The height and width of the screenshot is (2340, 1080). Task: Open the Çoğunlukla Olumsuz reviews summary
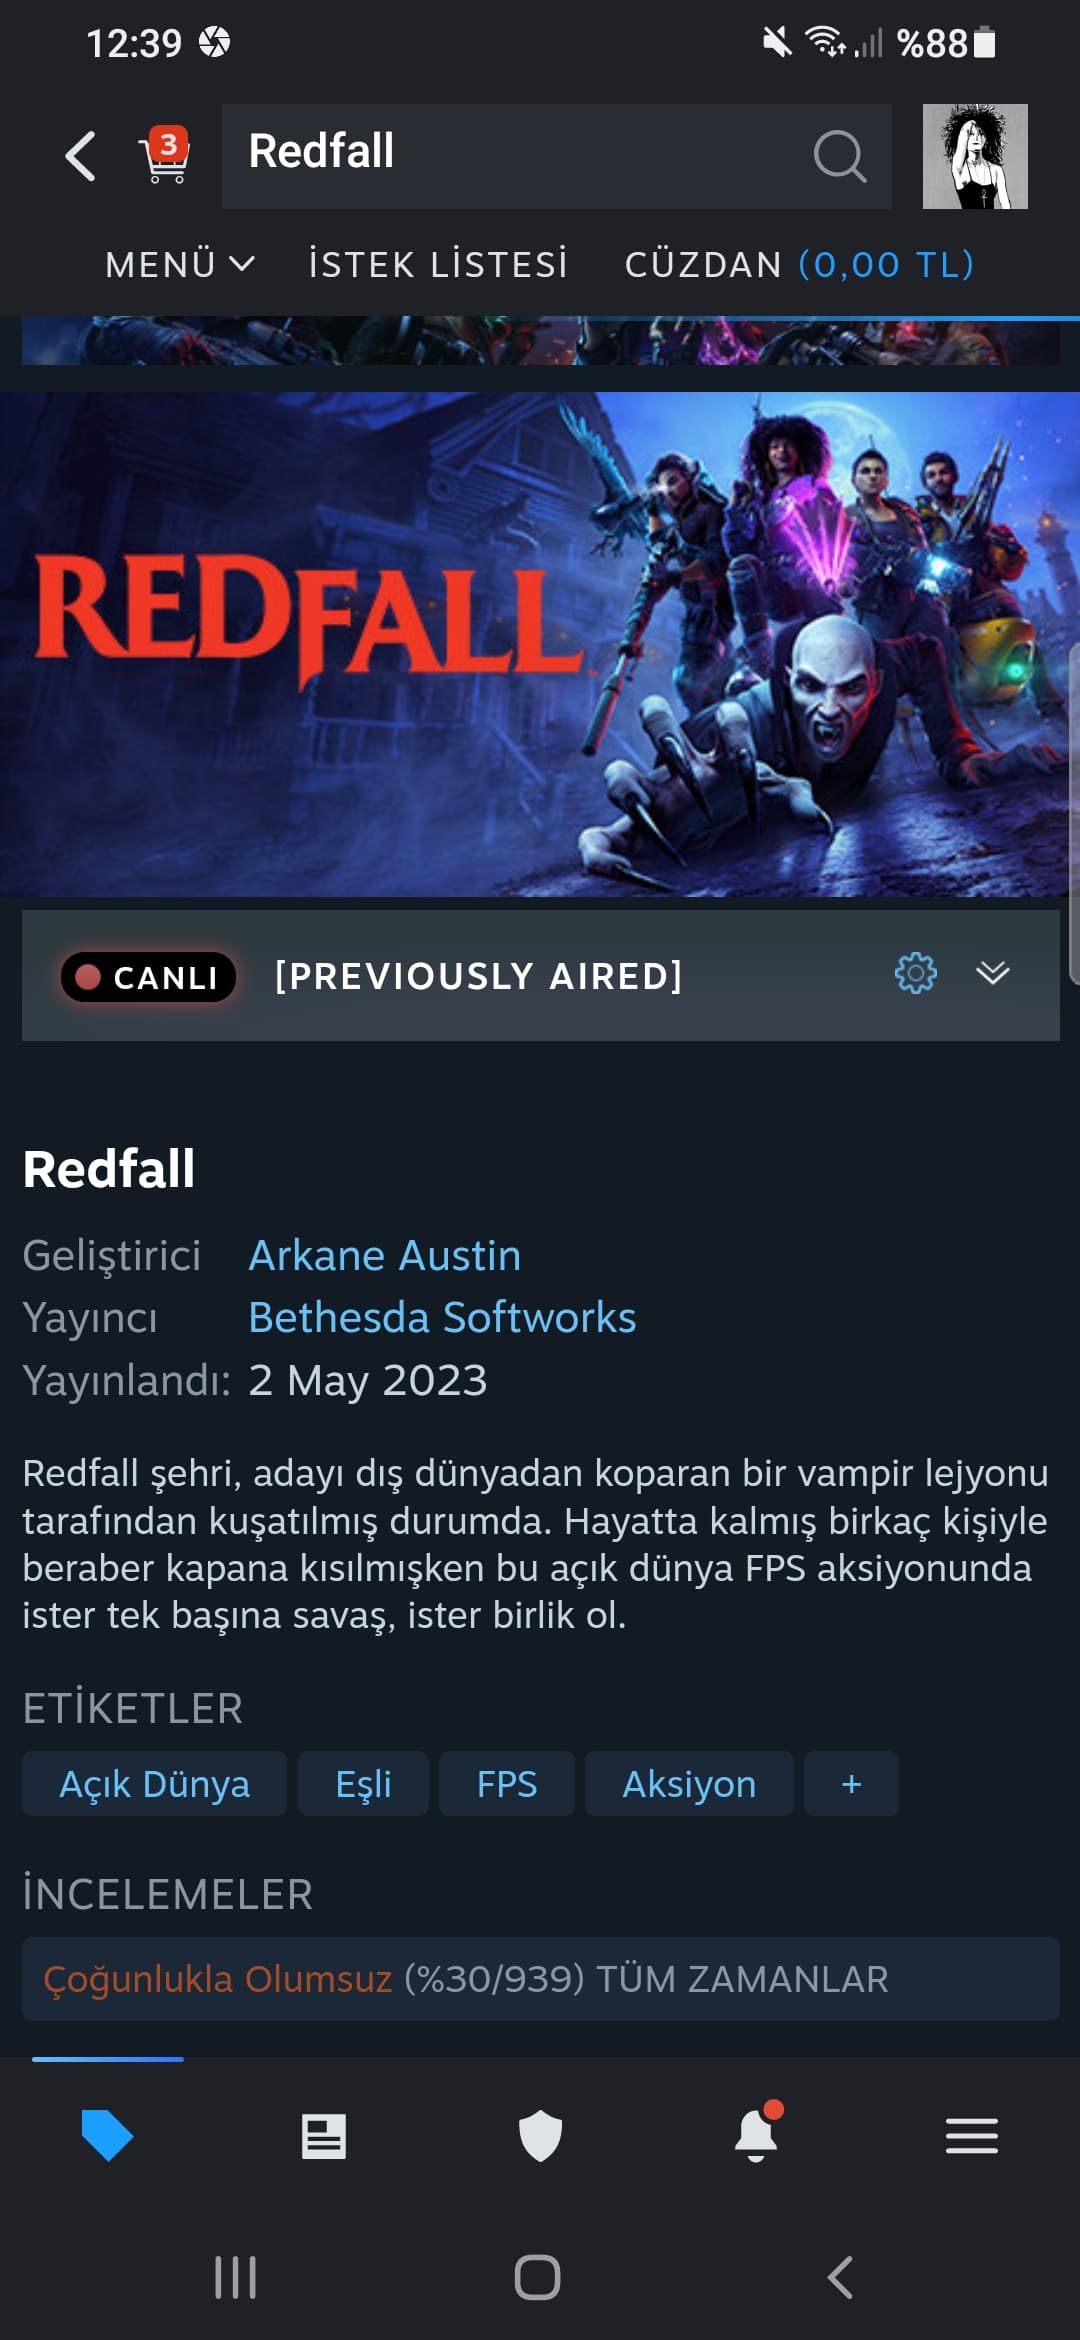(x=541, y=1979)
